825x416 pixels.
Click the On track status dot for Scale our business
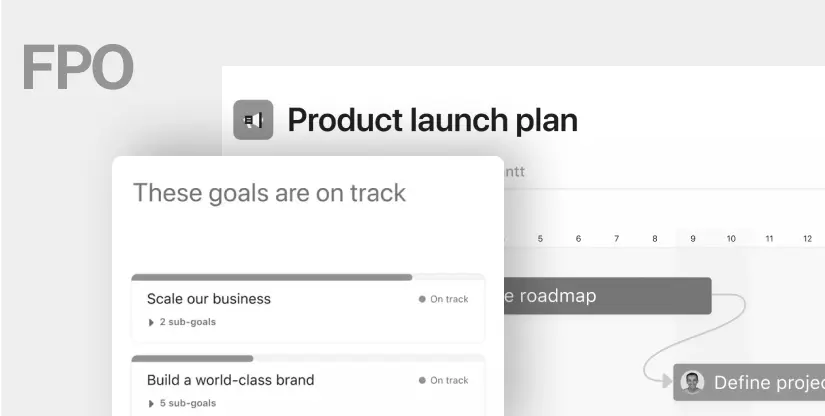(x=422, y=299)
